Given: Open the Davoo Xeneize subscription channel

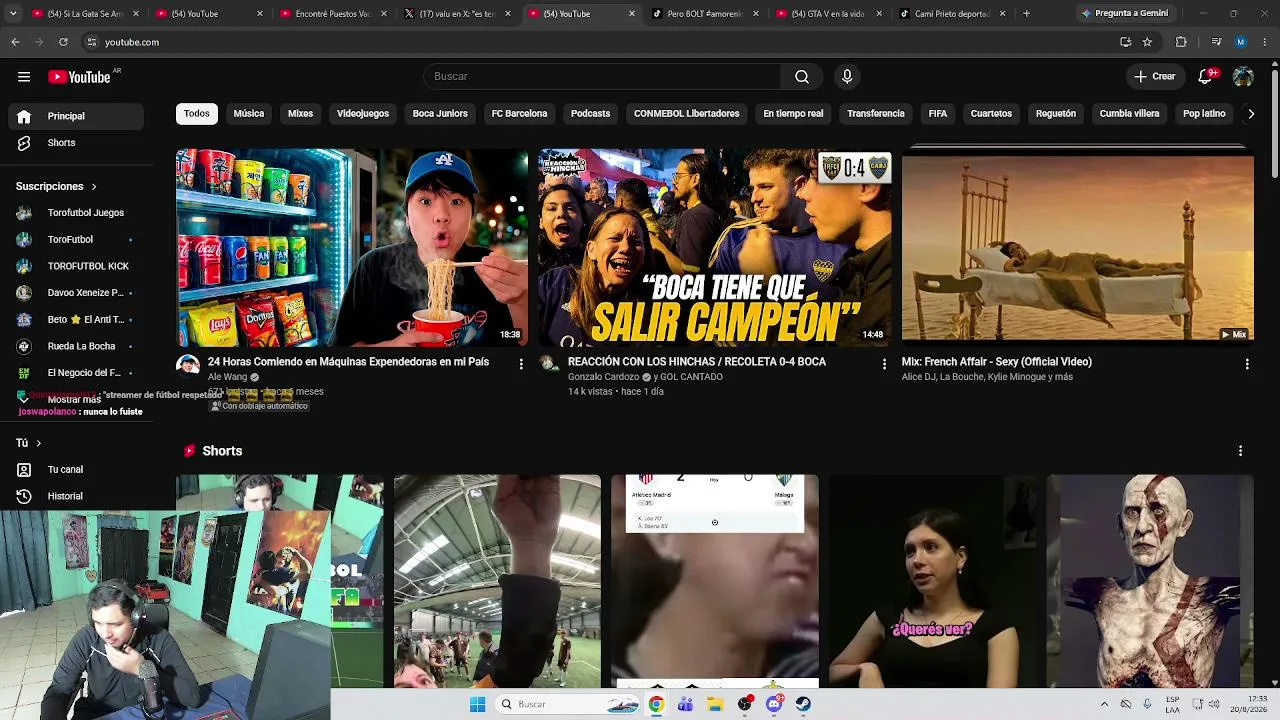Looking at the screenshot, I should coord(76,293).
